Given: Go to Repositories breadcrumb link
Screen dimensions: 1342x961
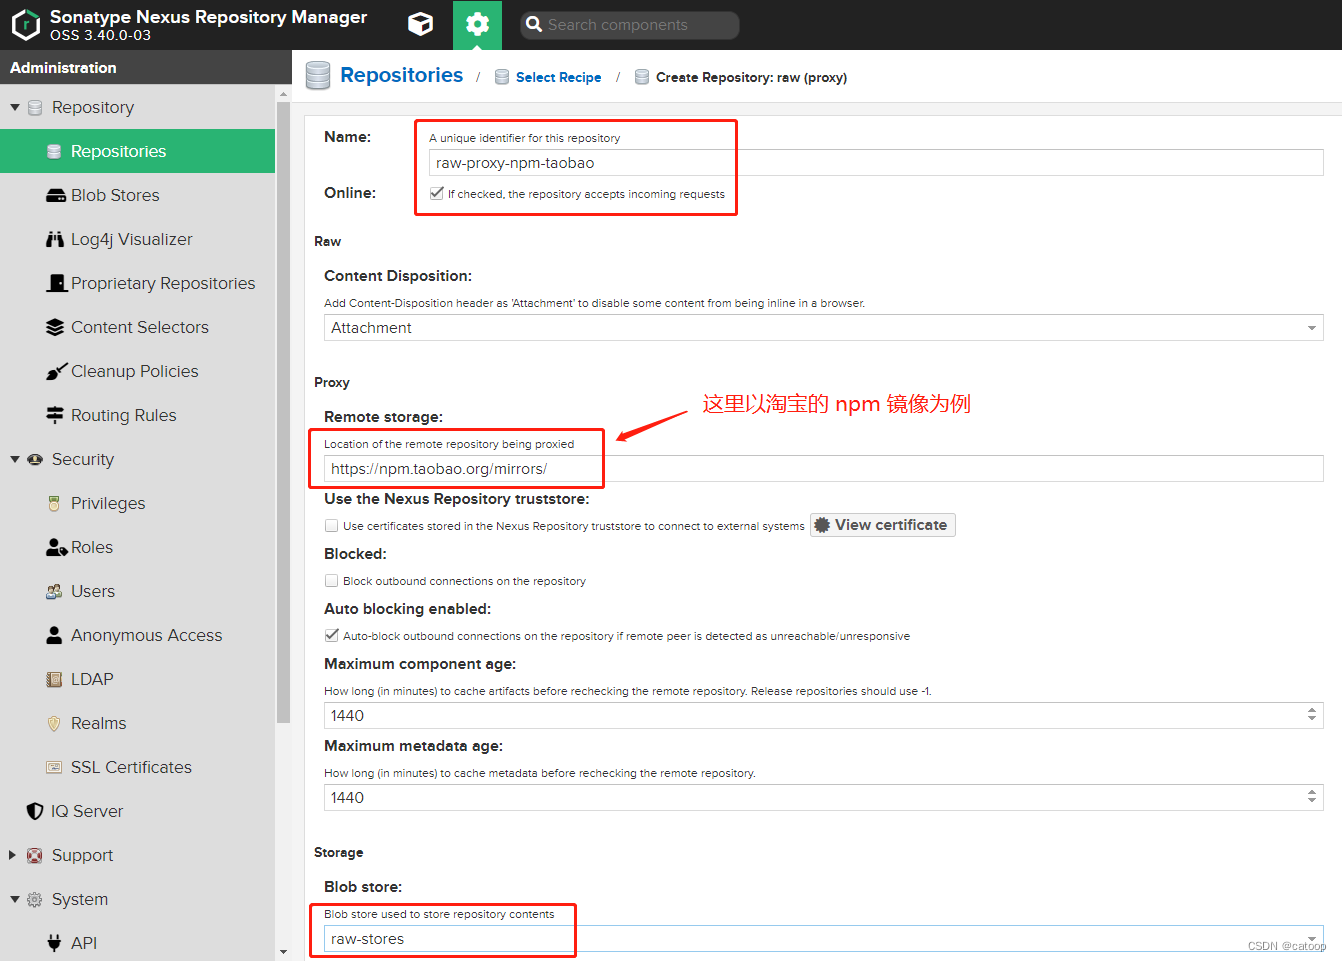Looking at the screenshot, I should point(401,75).
